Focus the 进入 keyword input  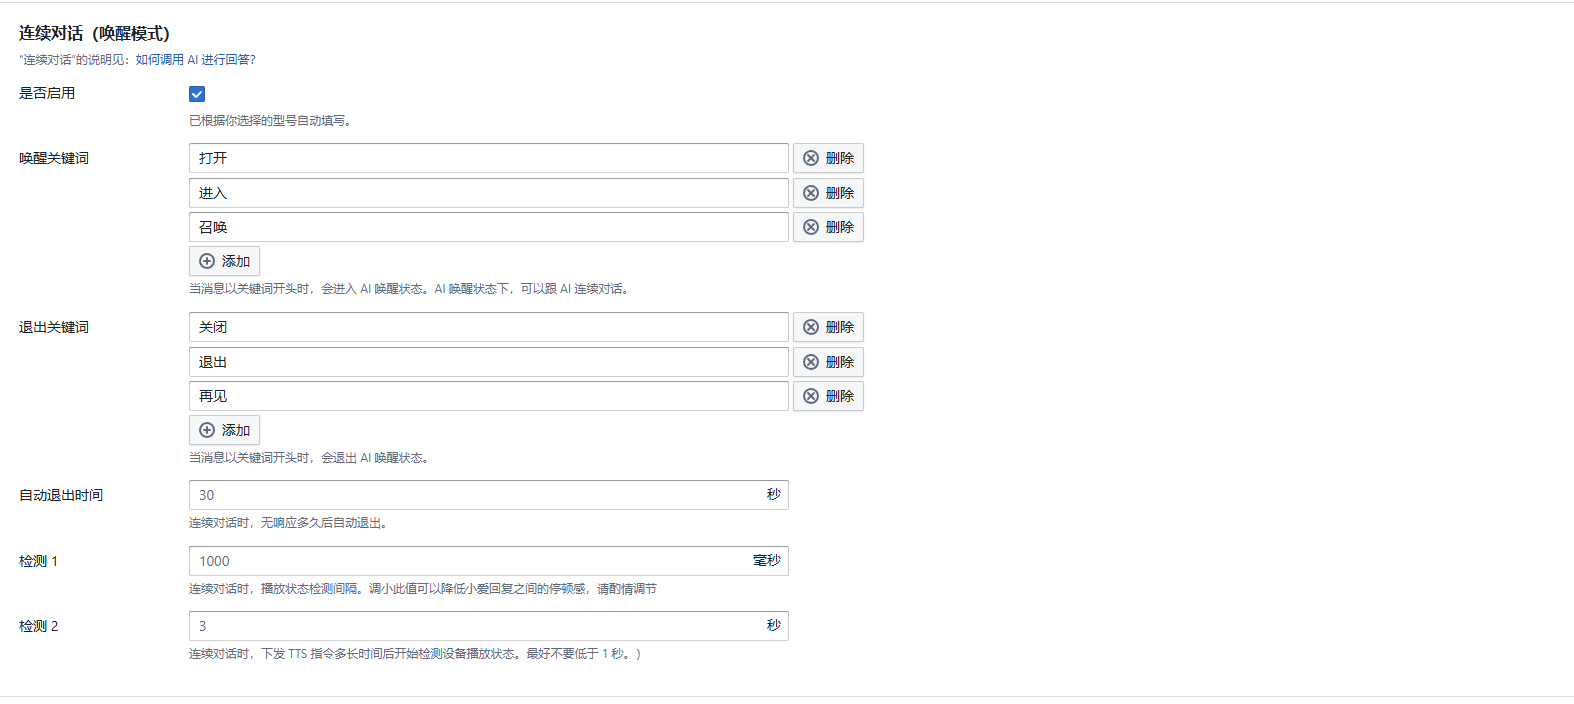[488, 193]
